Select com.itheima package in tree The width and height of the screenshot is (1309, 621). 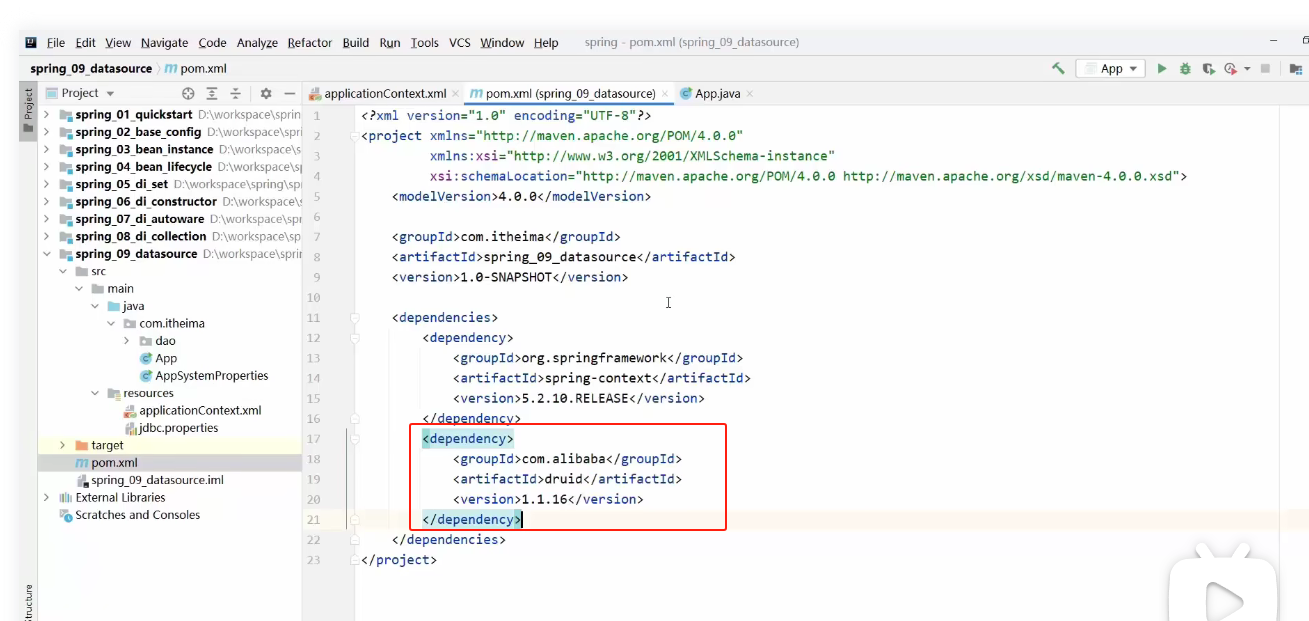pyautogui.click(x=171, y=324)
